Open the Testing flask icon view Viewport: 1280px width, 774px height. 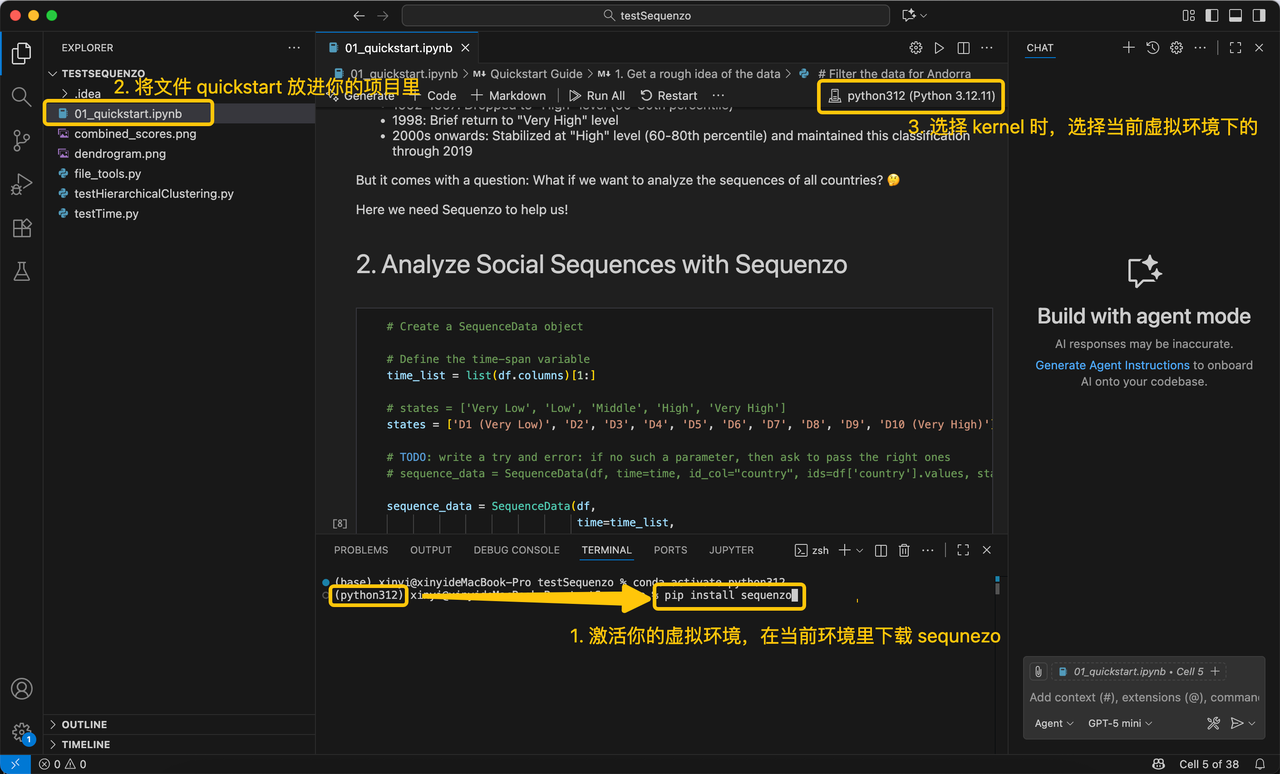[x=21, y=271]
